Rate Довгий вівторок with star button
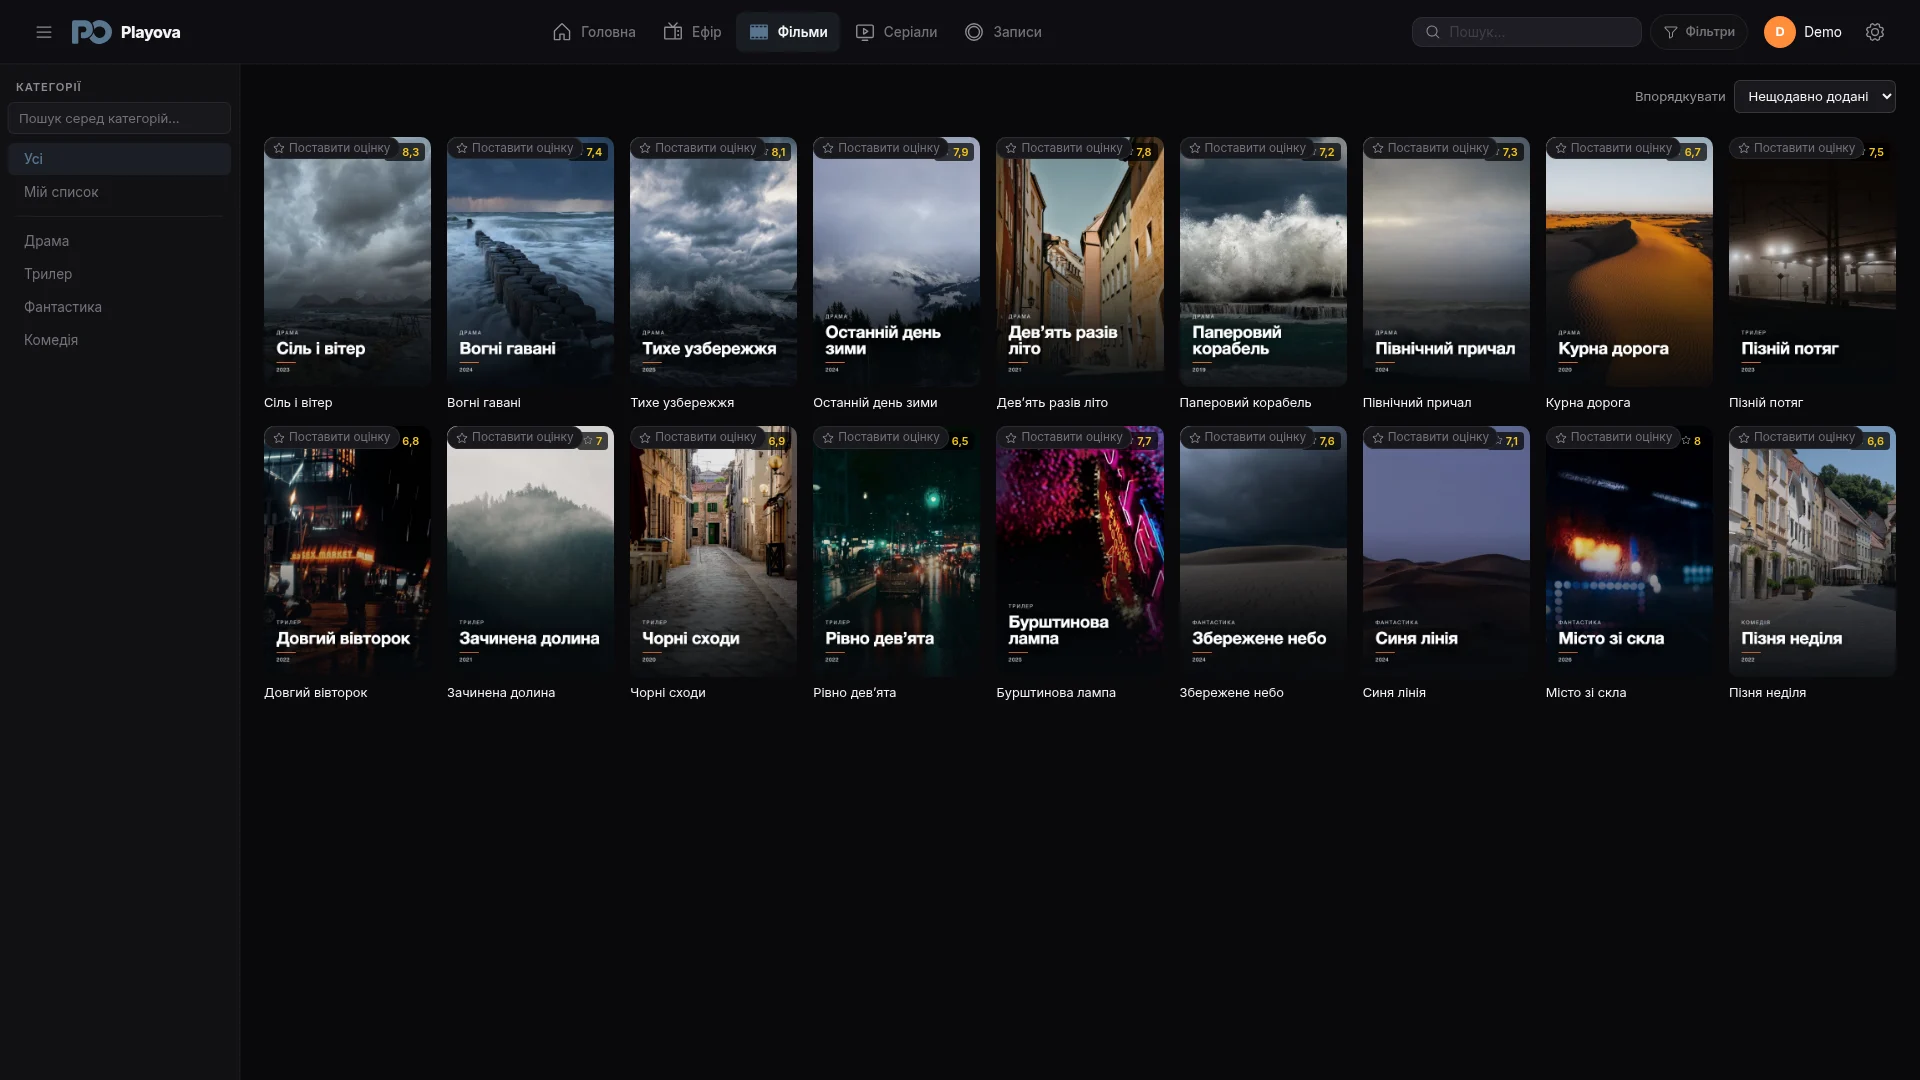Image resolution: width=1920 pixels, height=1080 pixels. click(x=332, y=437)
